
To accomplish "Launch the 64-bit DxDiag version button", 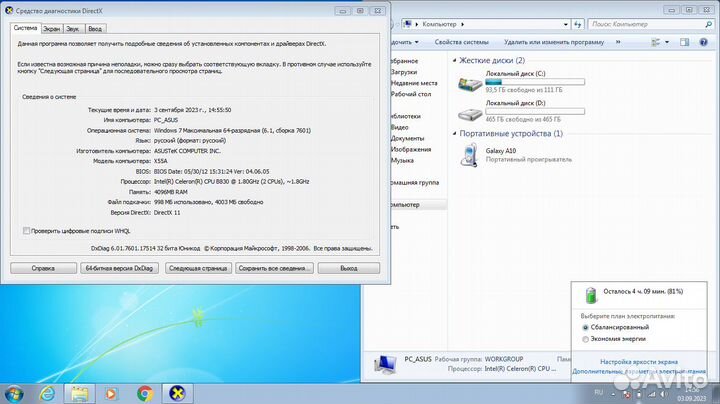I will 119,268.
